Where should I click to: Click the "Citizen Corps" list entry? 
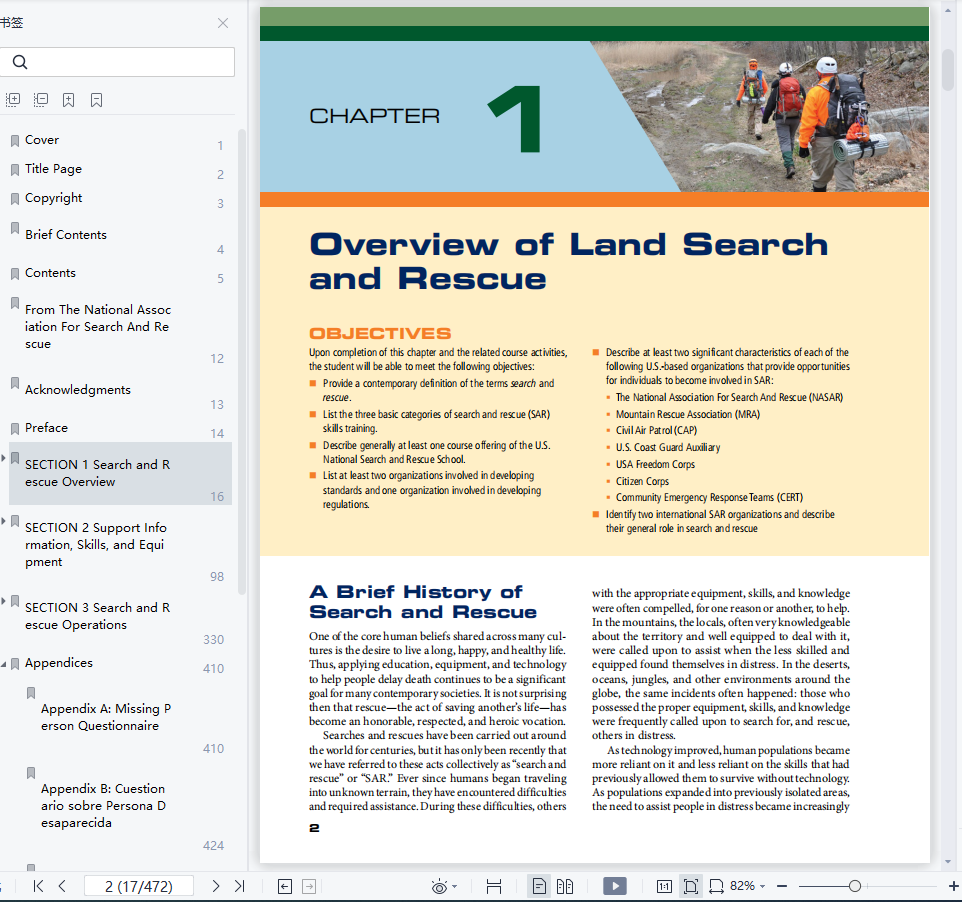(x=642, y=481)
